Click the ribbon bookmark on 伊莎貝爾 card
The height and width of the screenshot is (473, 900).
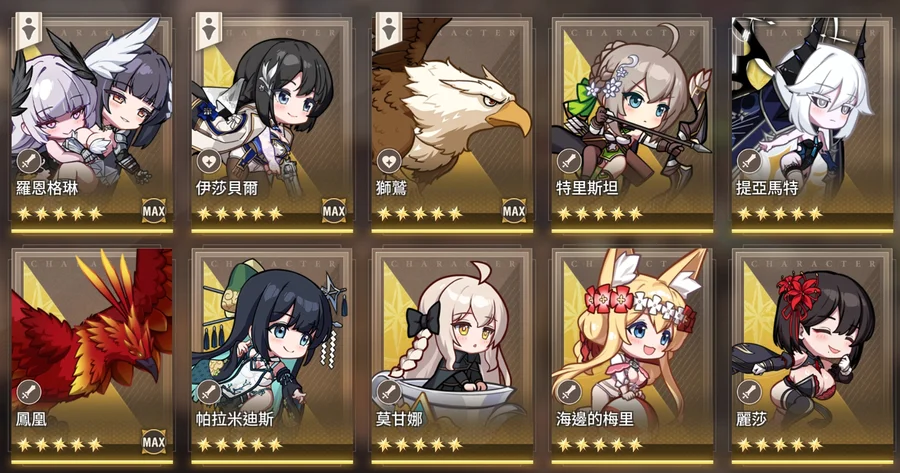[x=208, y=30]
